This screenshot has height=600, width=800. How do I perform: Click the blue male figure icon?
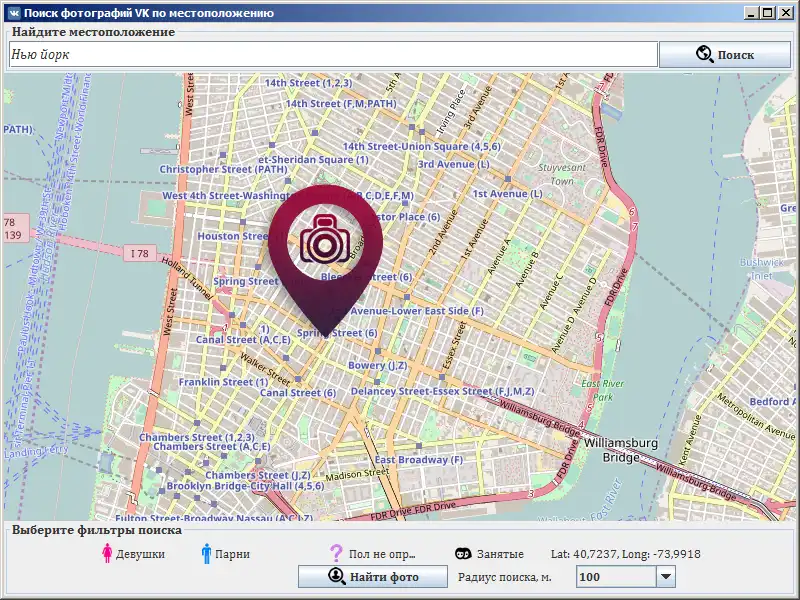206,554
